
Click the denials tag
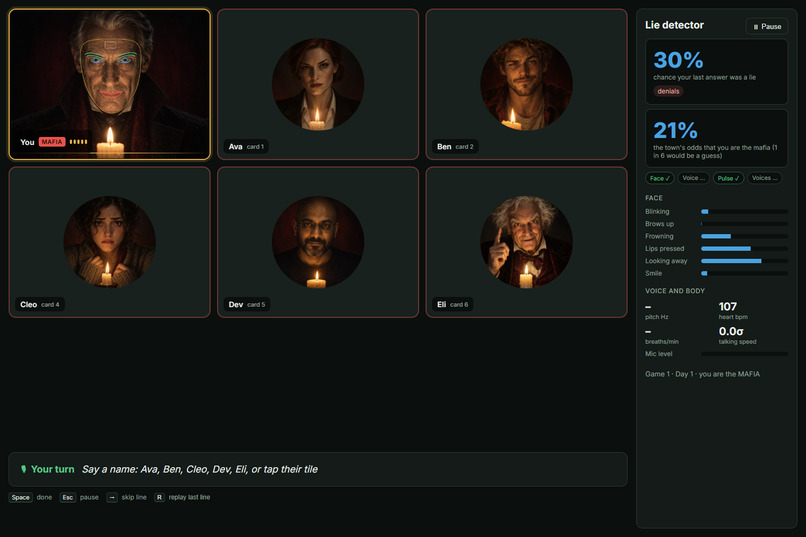point(668,91)
